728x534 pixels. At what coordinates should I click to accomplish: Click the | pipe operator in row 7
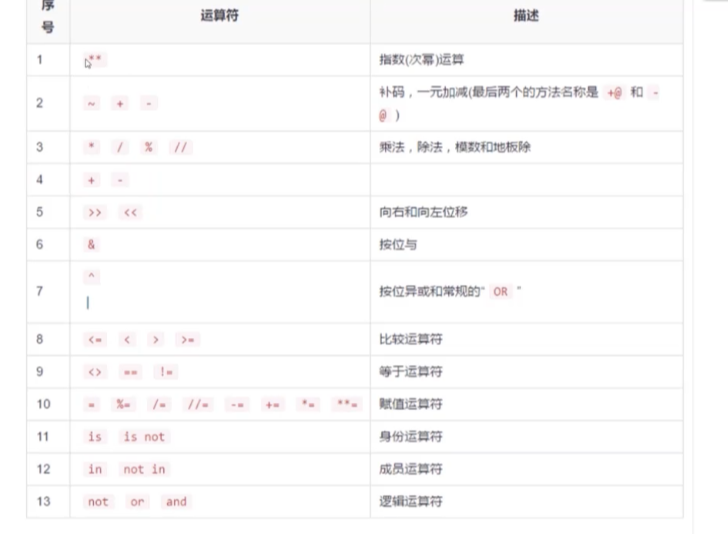(88, 303)
